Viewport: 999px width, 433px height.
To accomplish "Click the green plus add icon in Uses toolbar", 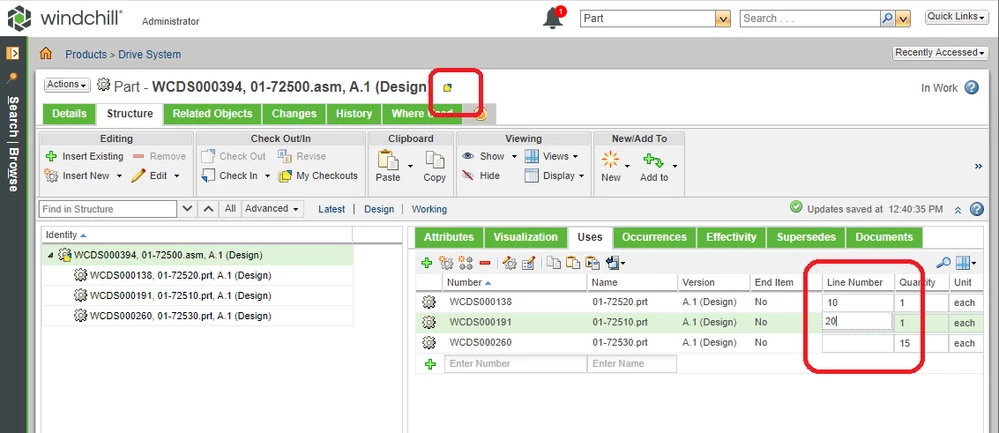I will coord(427,262).
